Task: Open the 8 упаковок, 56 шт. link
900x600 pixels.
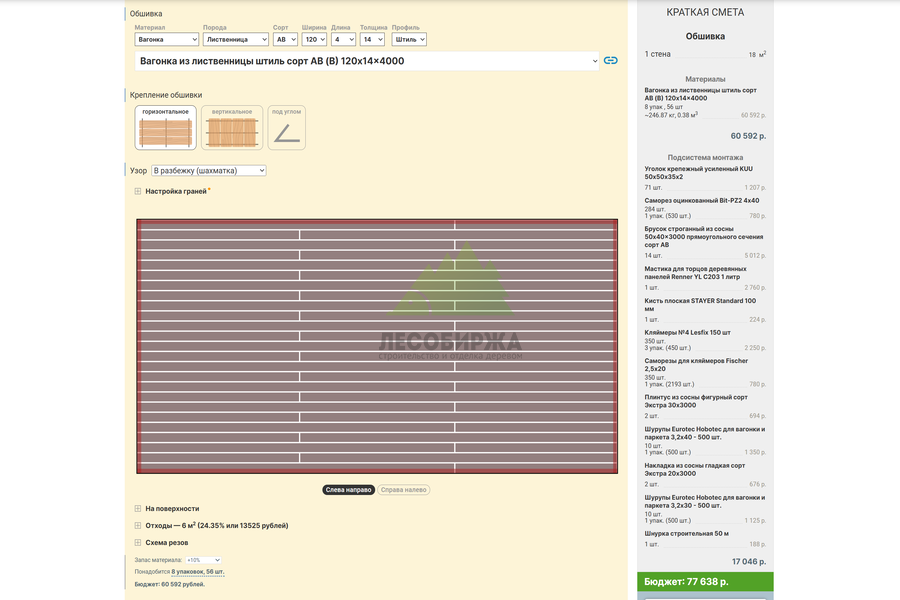Action: pyautogui.click(x=197, y=572)
